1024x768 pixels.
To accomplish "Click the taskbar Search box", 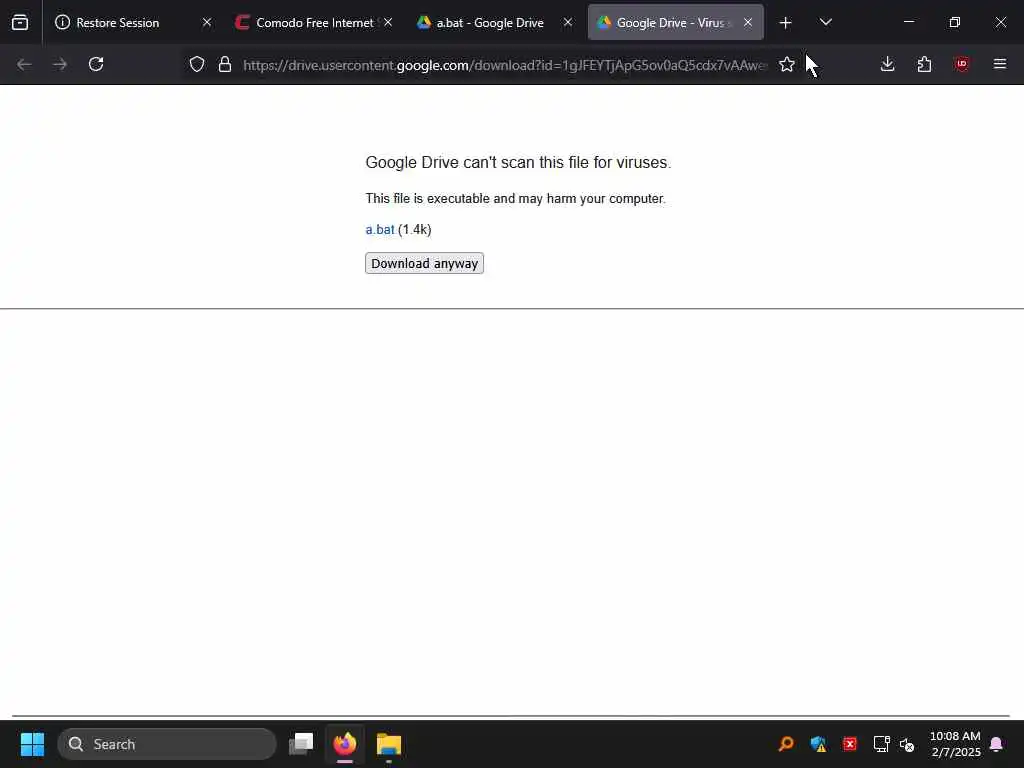I will [167, 744].
